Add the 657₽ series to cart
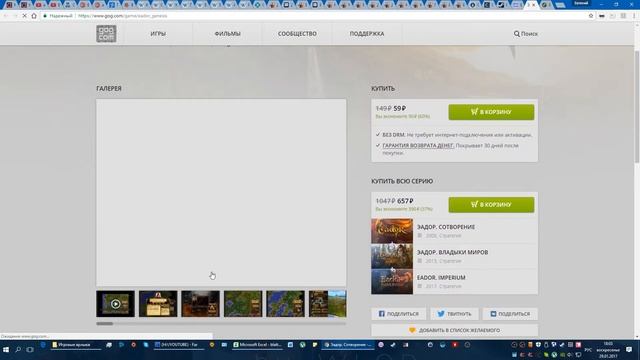Image resolution: width=640 pixels, height=360 pixels. (491, 204)
